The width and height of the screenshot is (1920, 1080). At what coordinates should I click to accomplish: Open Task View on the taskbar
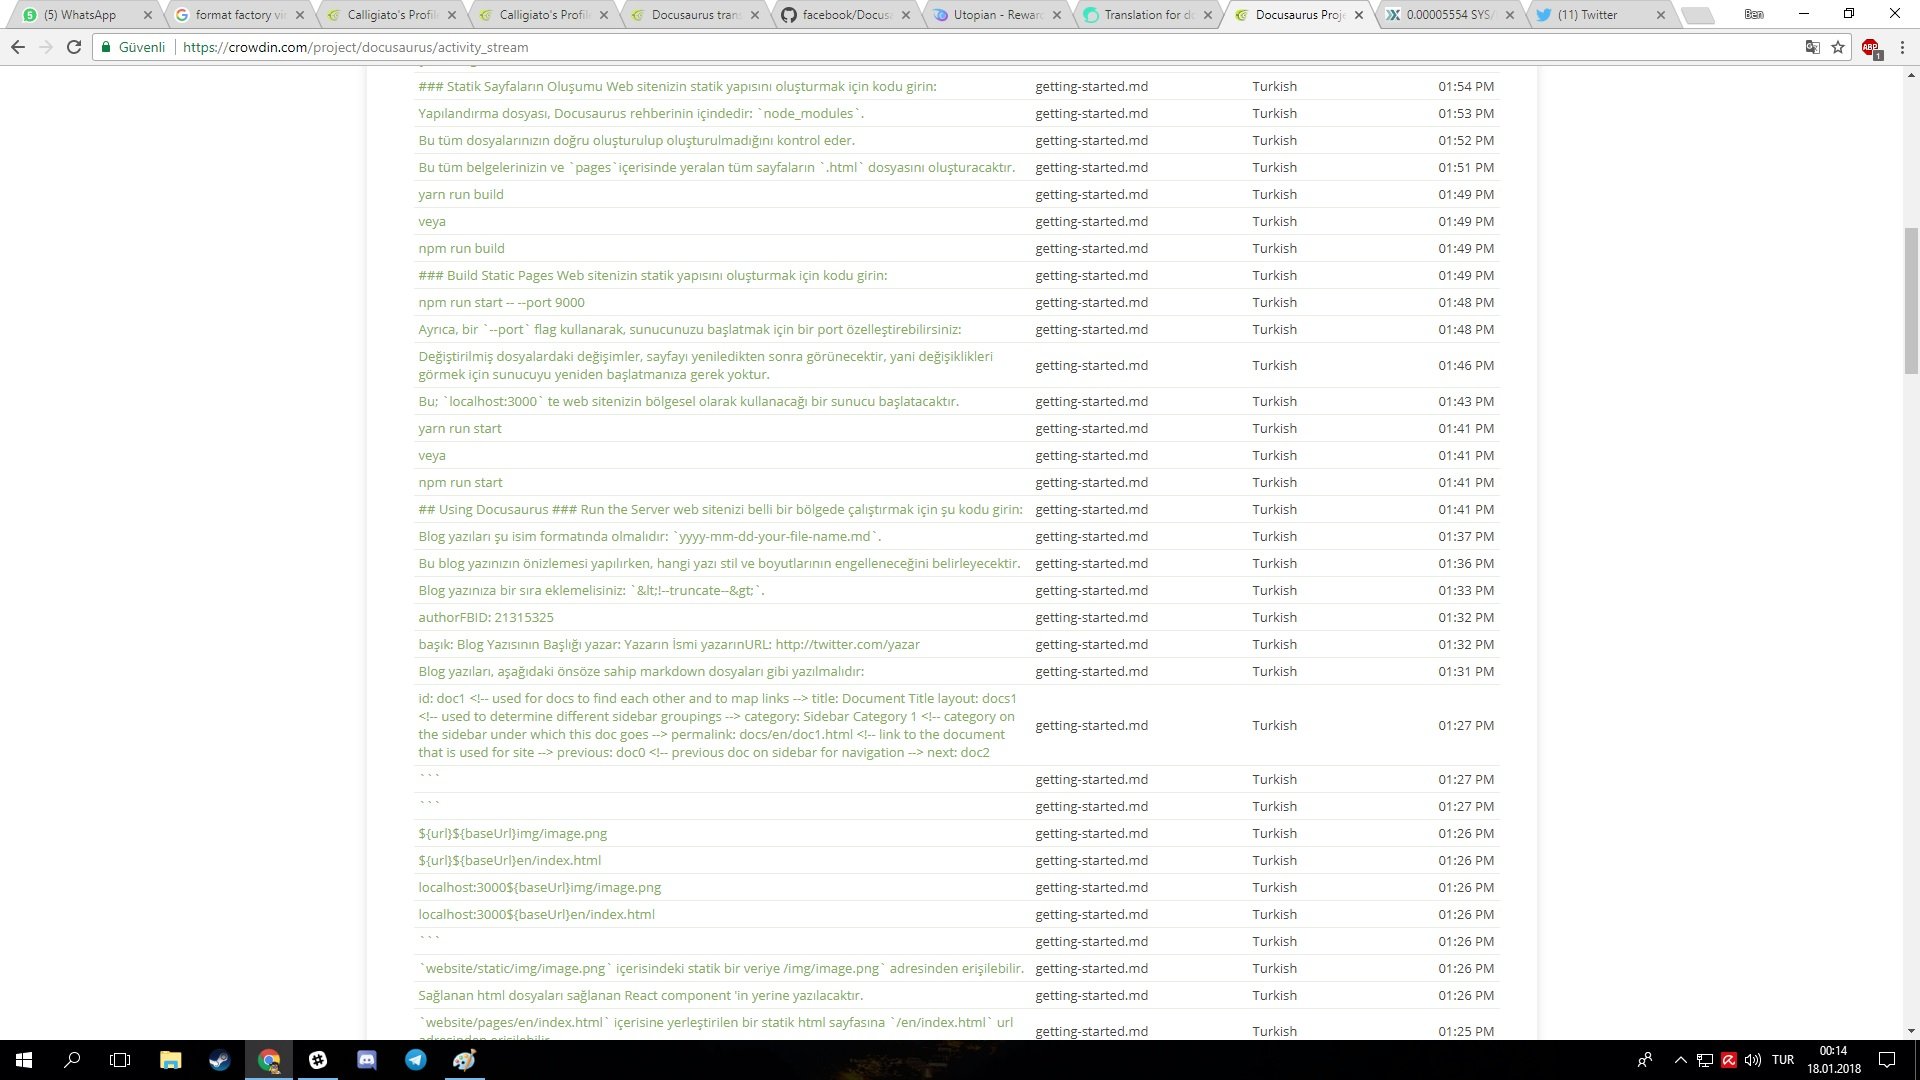pos(120,1060)
